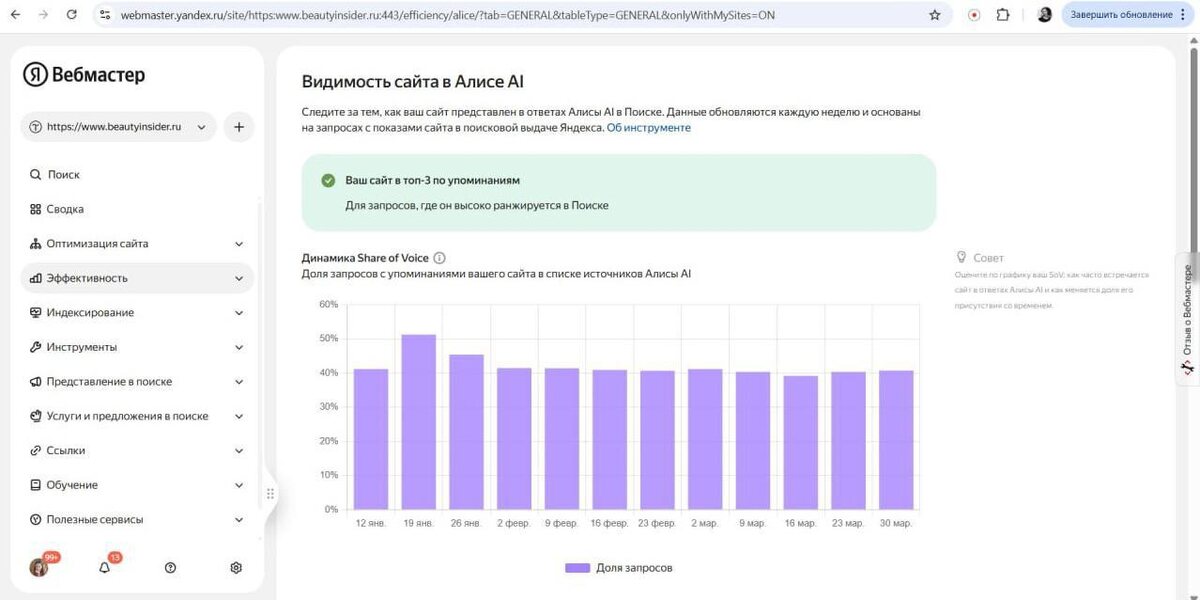Click the Оптимизация сайта icon
Image resolution: width=1200 pixels, height=600 pixels.
[x=36, y=243]
